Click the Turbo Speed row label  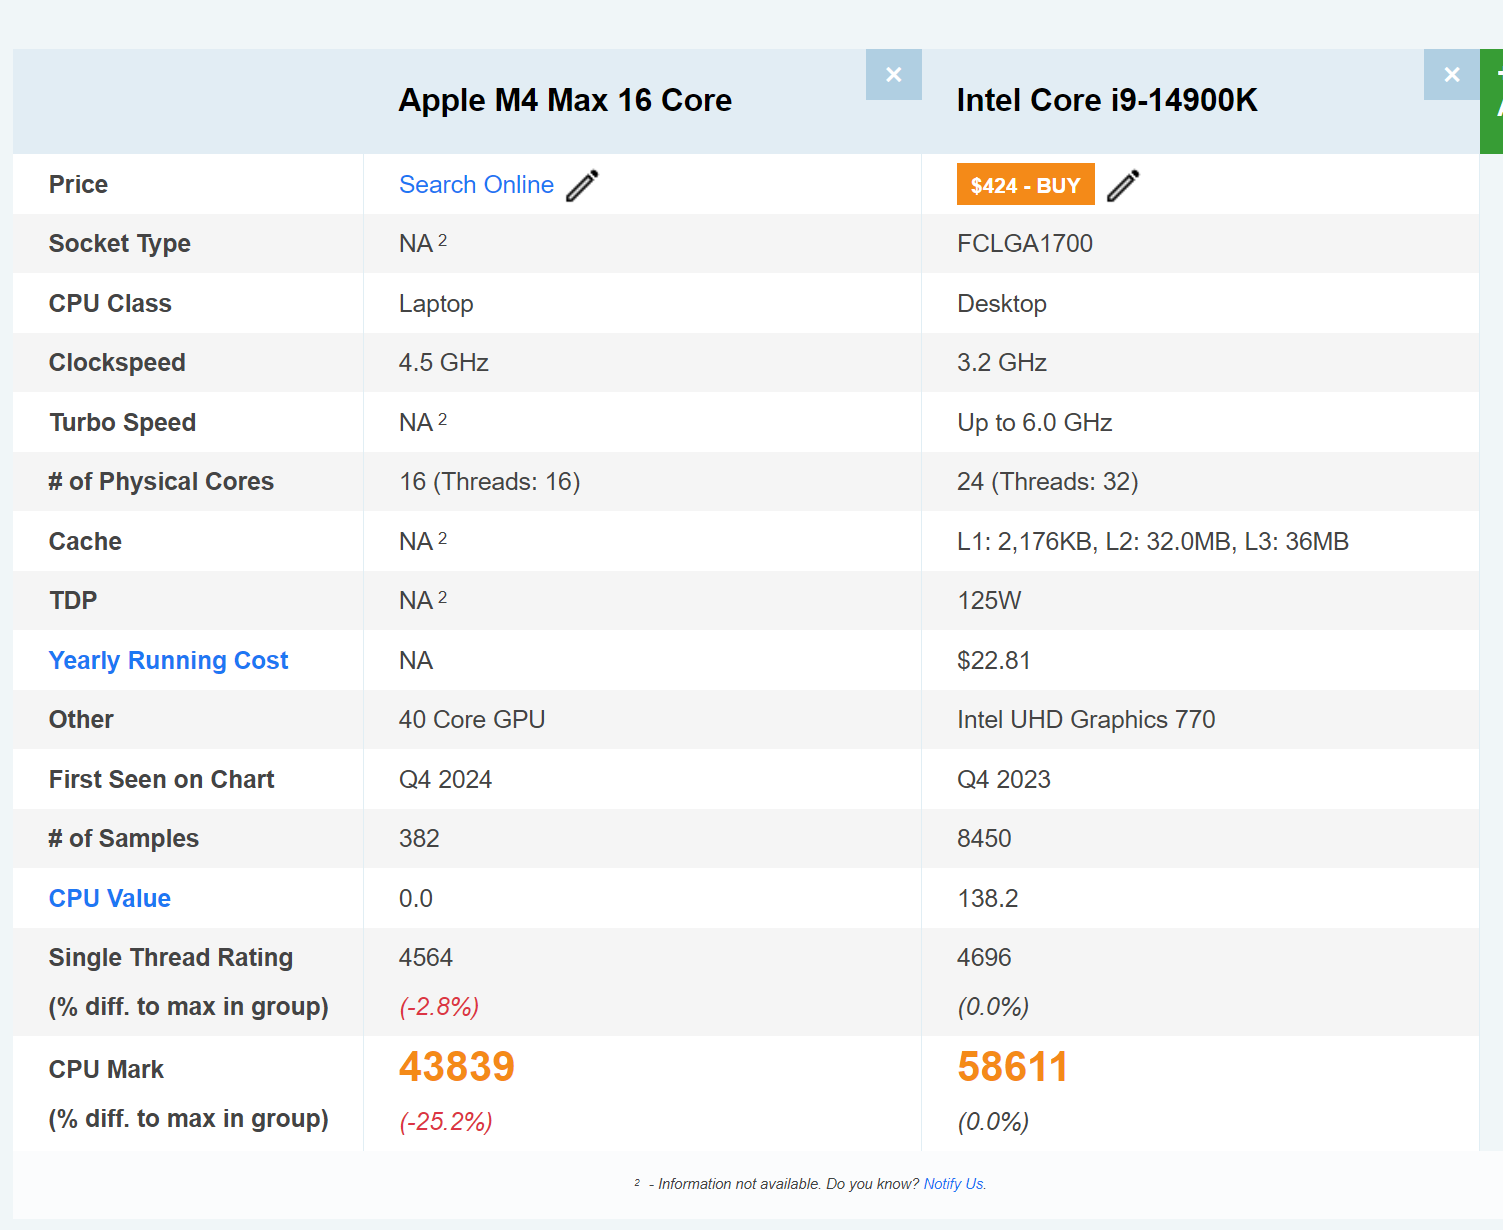tap(122, 423)
